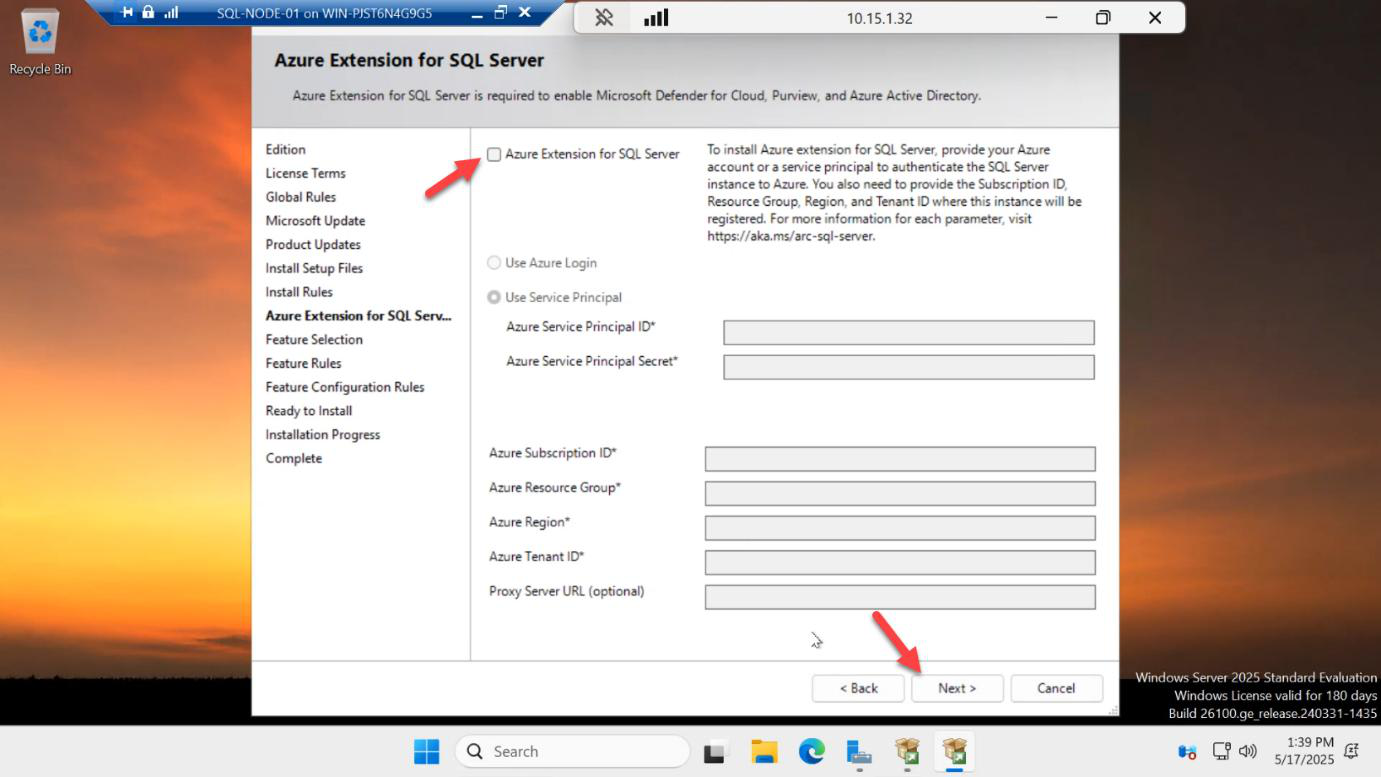Click the https://aka.ms/arc-sql-server link text

790,237
